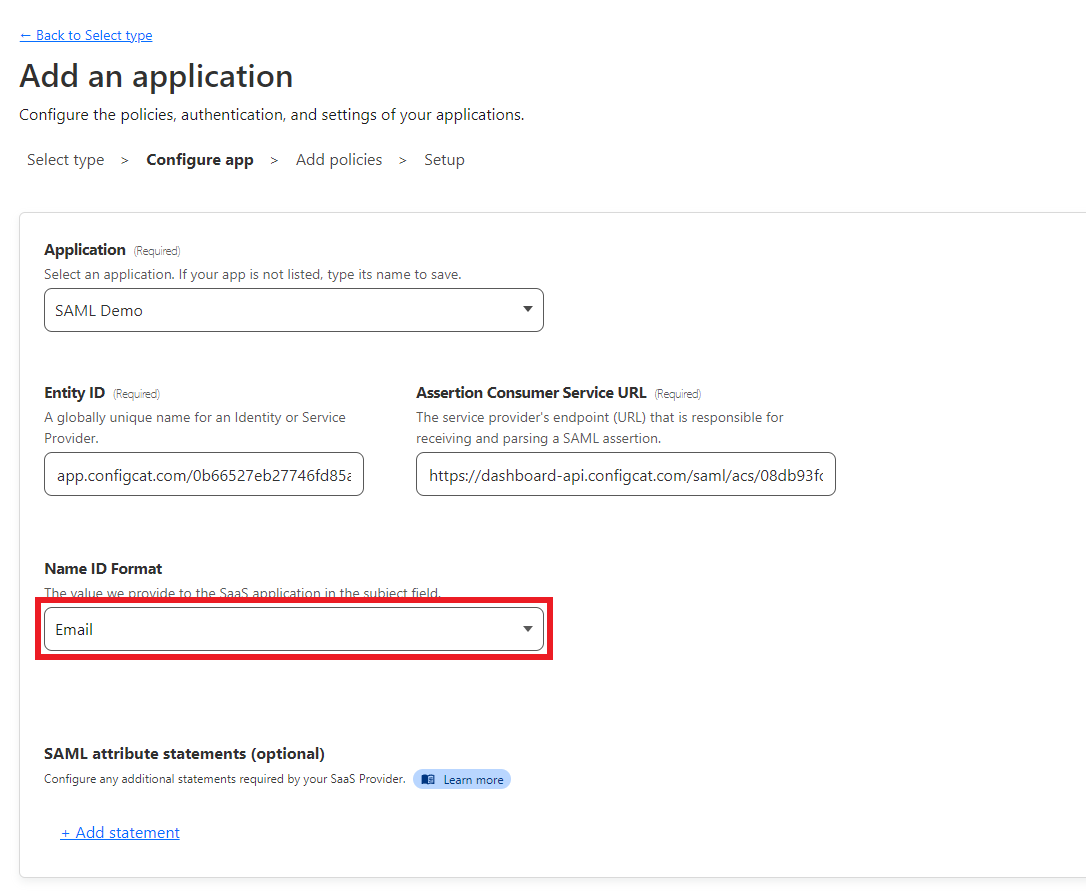The width and height of the screenshot is (1086, 896).
Task: Click the Application dropdown arrow icon
Action: point(527,310)
